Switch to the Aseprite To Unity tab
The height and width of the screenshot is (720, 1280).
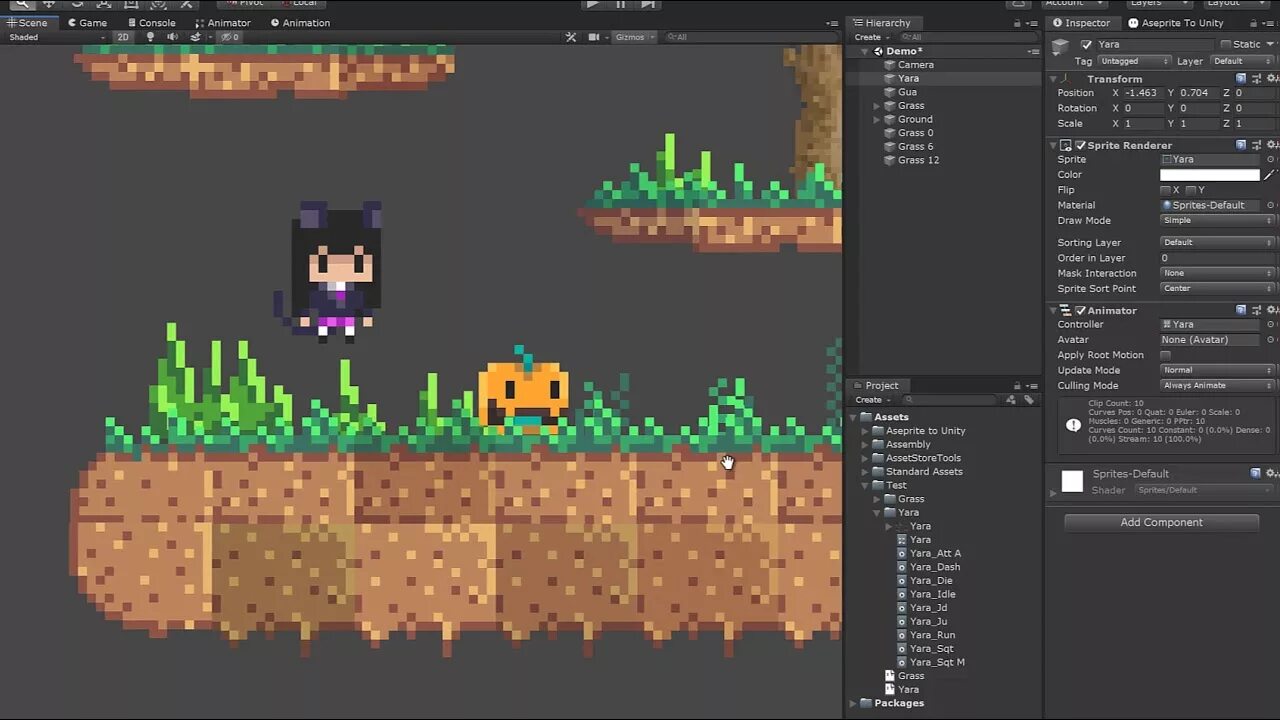pos(1175,22)
